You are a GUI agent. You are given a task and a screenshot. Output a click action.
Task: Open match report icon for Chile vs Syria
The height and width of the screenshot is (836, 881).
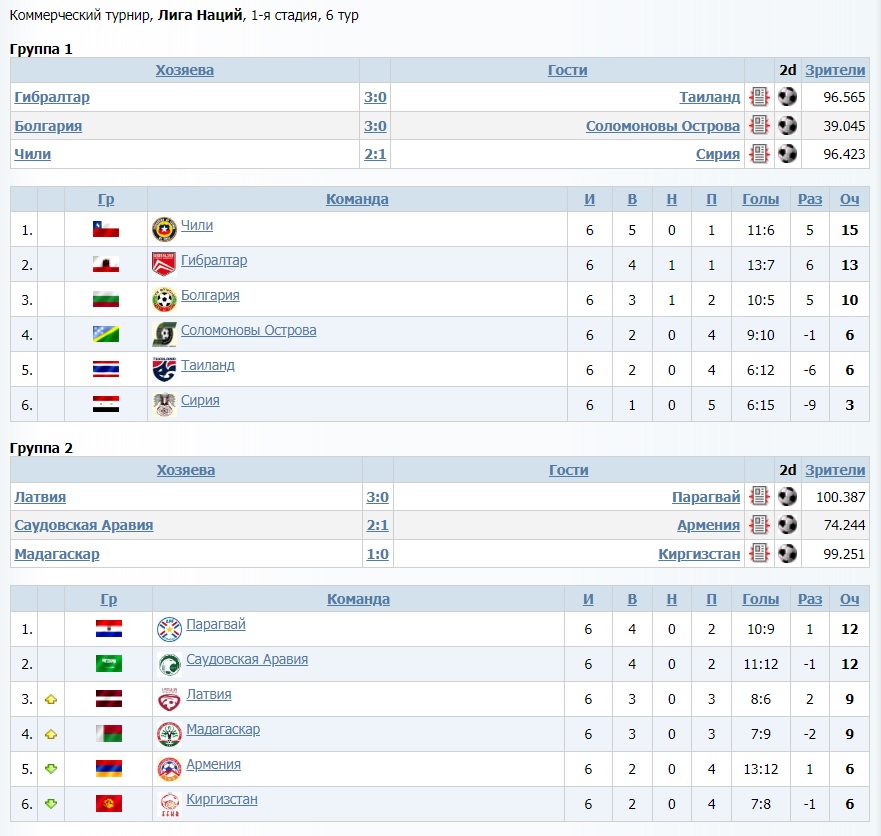pyautogui.click(x=759, y=154)
